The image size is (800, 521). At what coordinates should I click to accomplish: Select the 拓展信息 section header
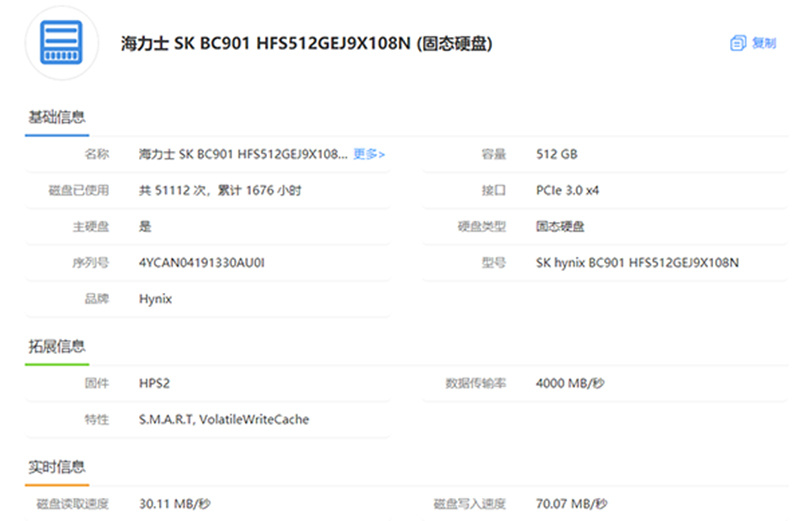click(57, 346)
